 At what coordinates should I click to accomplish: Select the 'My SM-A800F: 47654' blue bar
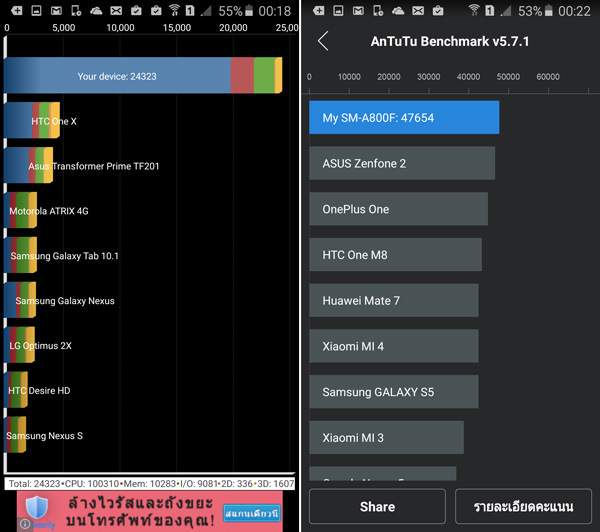[404, 117]
